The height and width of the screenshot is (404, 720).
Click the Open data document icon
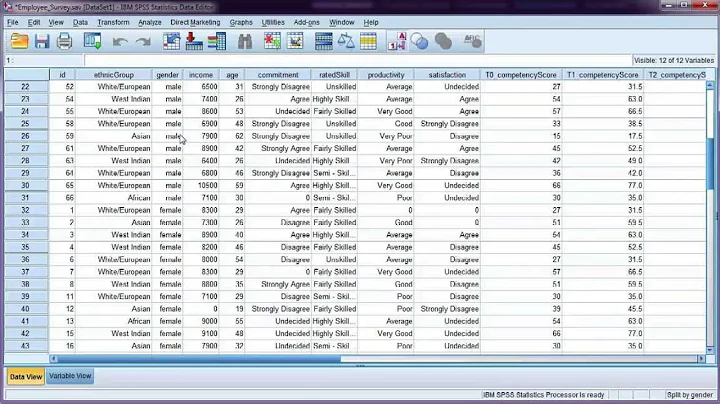pyautogui.click(x=19, y=41)
